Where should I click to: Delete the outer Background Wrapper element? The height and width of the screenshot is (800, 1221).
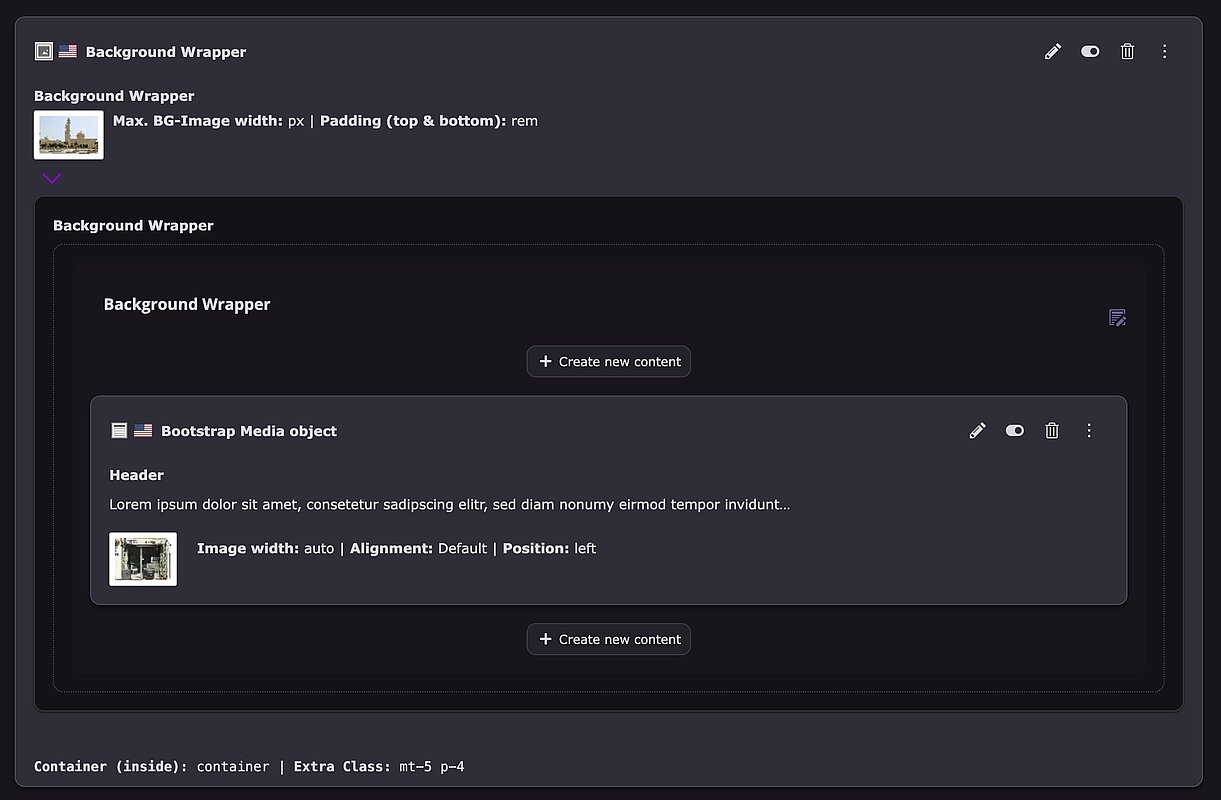coord(1127,52)
